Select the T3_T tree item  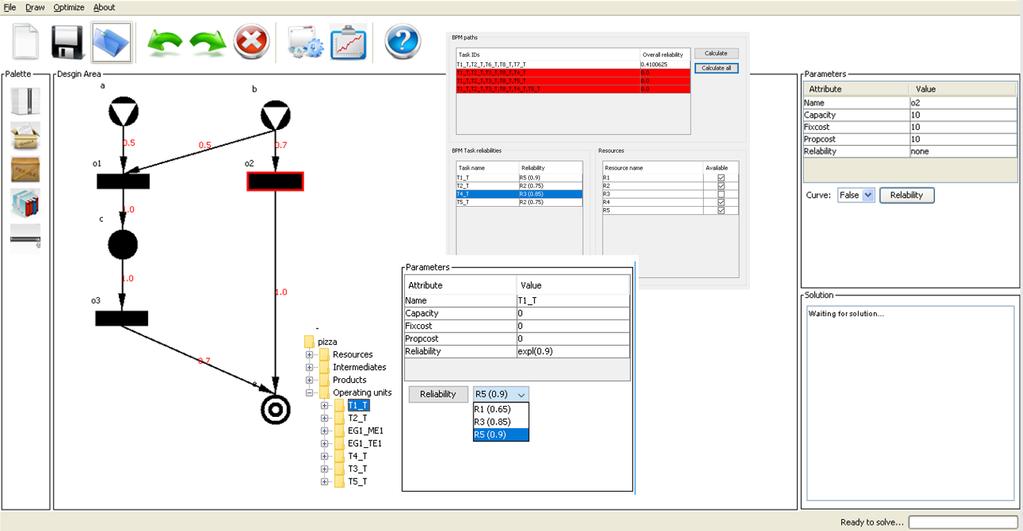point(358,468)
